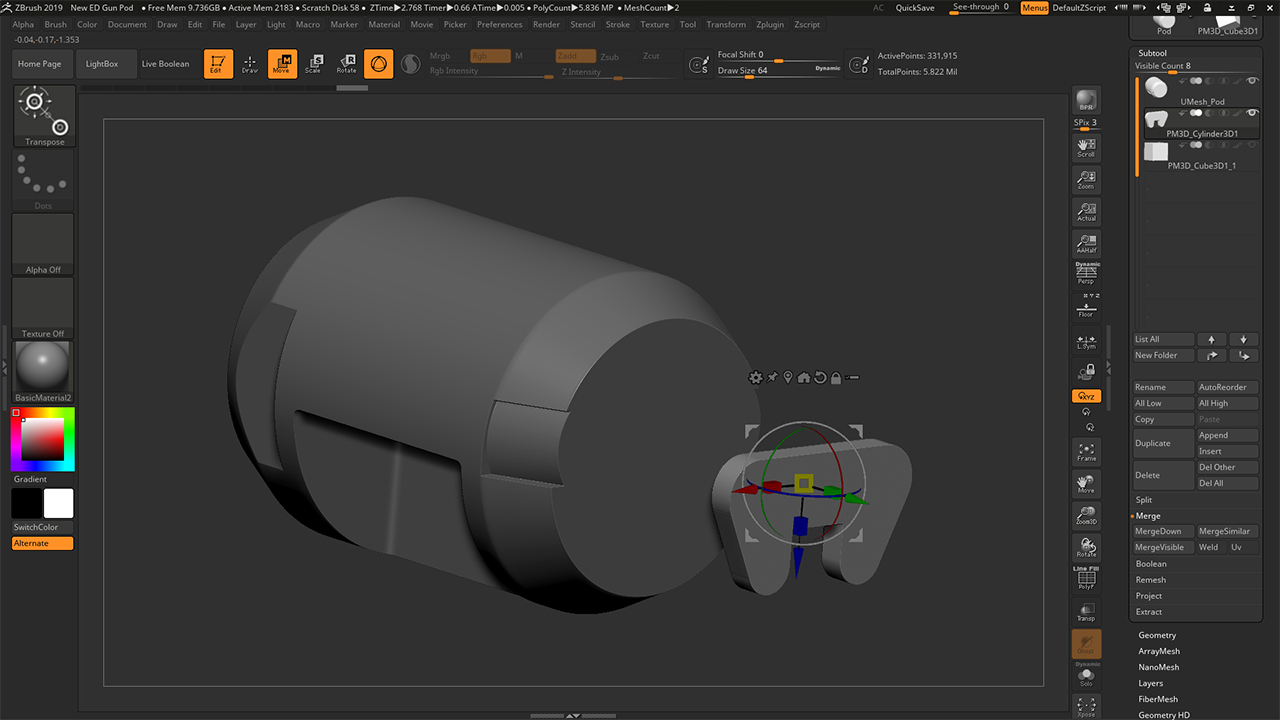The width and height of the screenshot is (1280, 720).
Task: Click the AAHalf icon
Action: click(x=1086, y=243)
